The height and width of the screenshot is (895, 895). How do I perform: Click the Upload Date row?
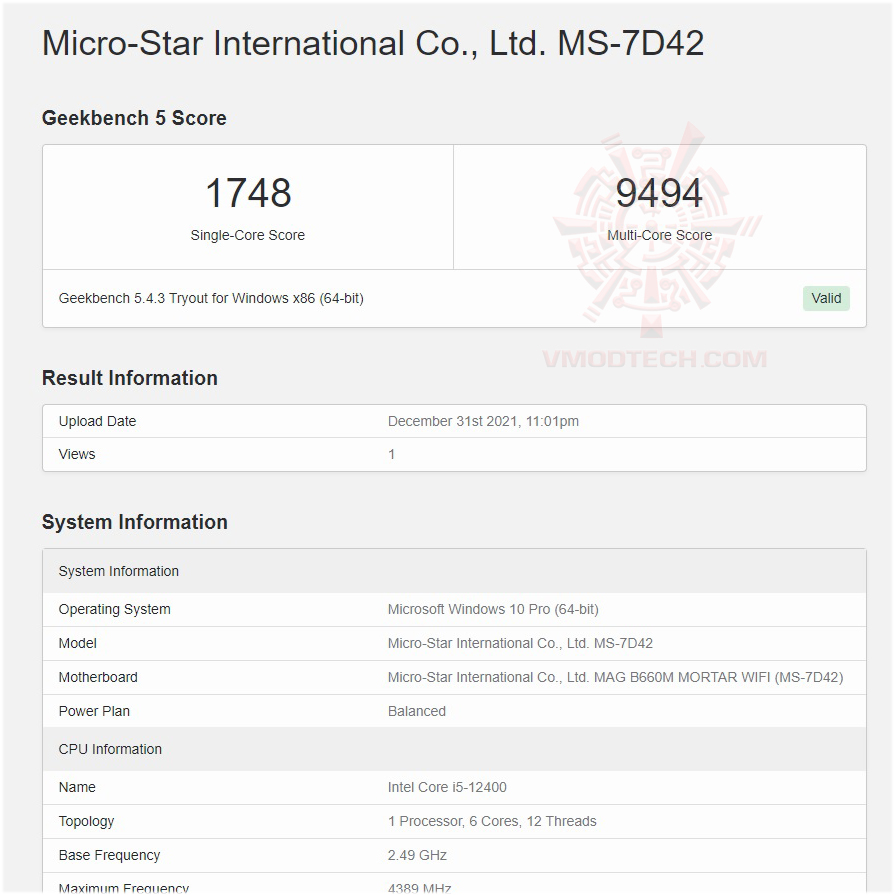click(97, 421)
